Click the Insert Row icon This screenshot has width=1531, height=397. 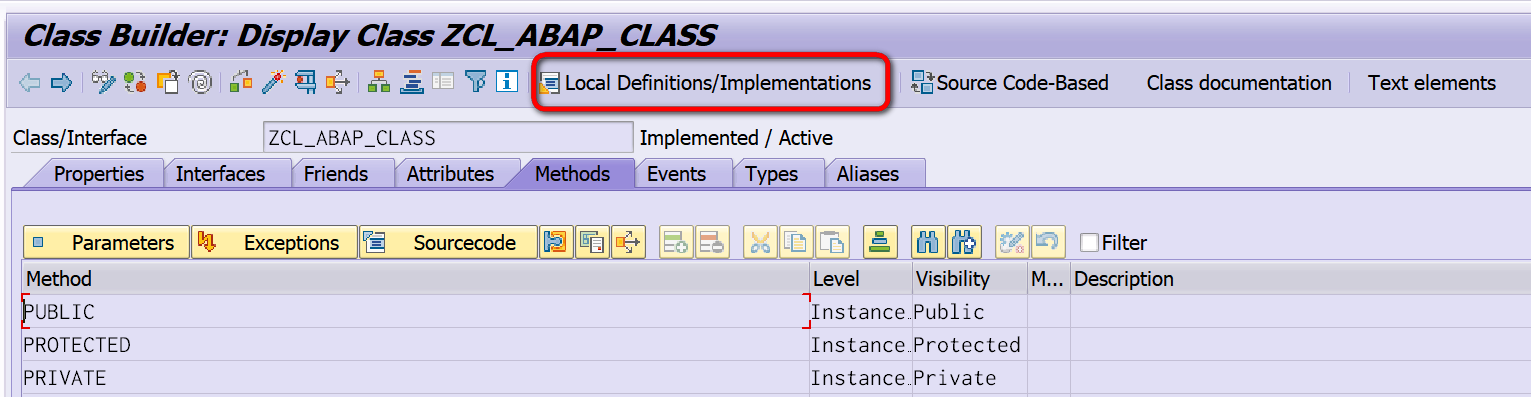(x=676, y=242)
